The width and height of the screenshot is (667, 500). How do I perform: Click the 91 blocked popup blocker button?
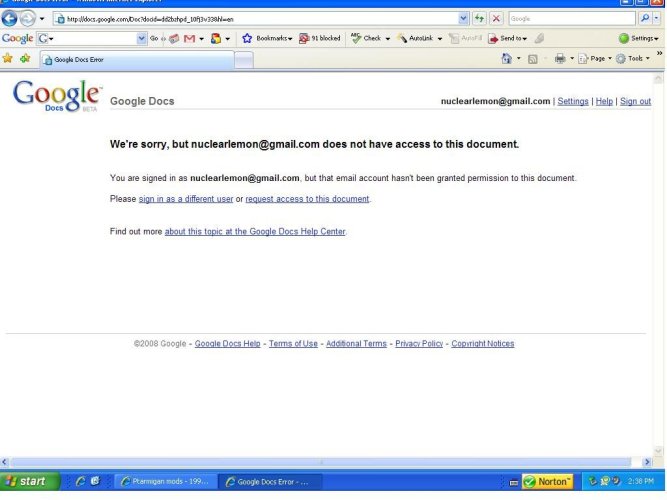(320, 38)
